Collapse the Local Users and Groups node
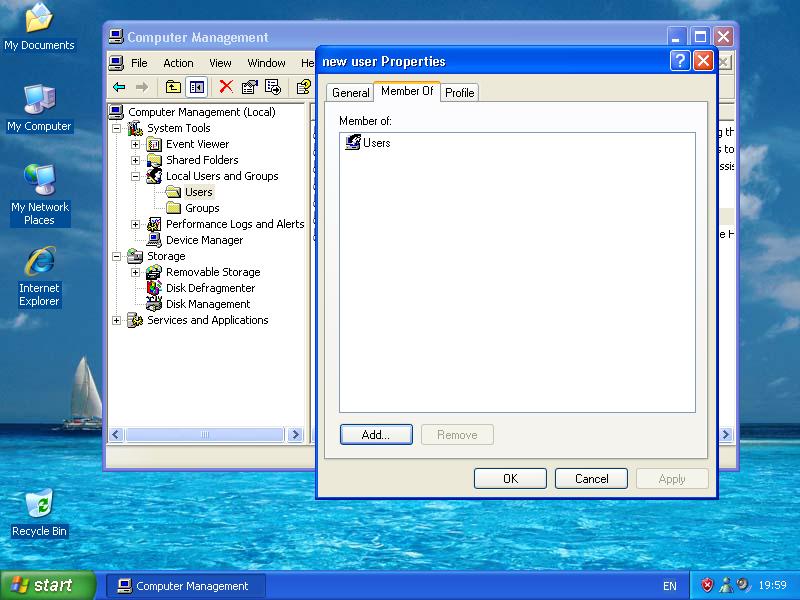 (135, 176)
